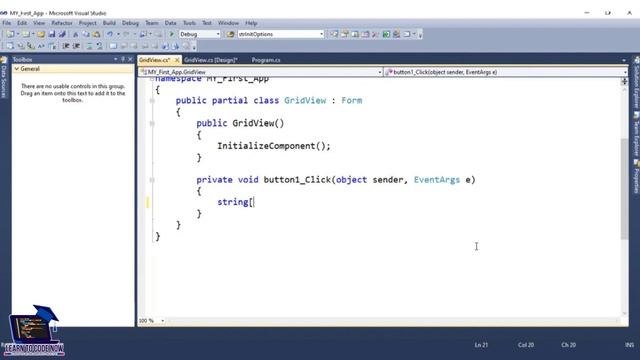Screen dimensions: 640x360
Task: Uncomment selected lines icon
Action: [100, 46]
